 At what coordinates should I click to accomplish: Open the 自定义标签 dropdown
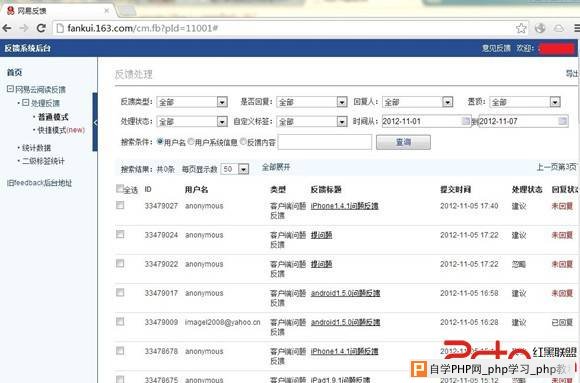coord(312,121)
